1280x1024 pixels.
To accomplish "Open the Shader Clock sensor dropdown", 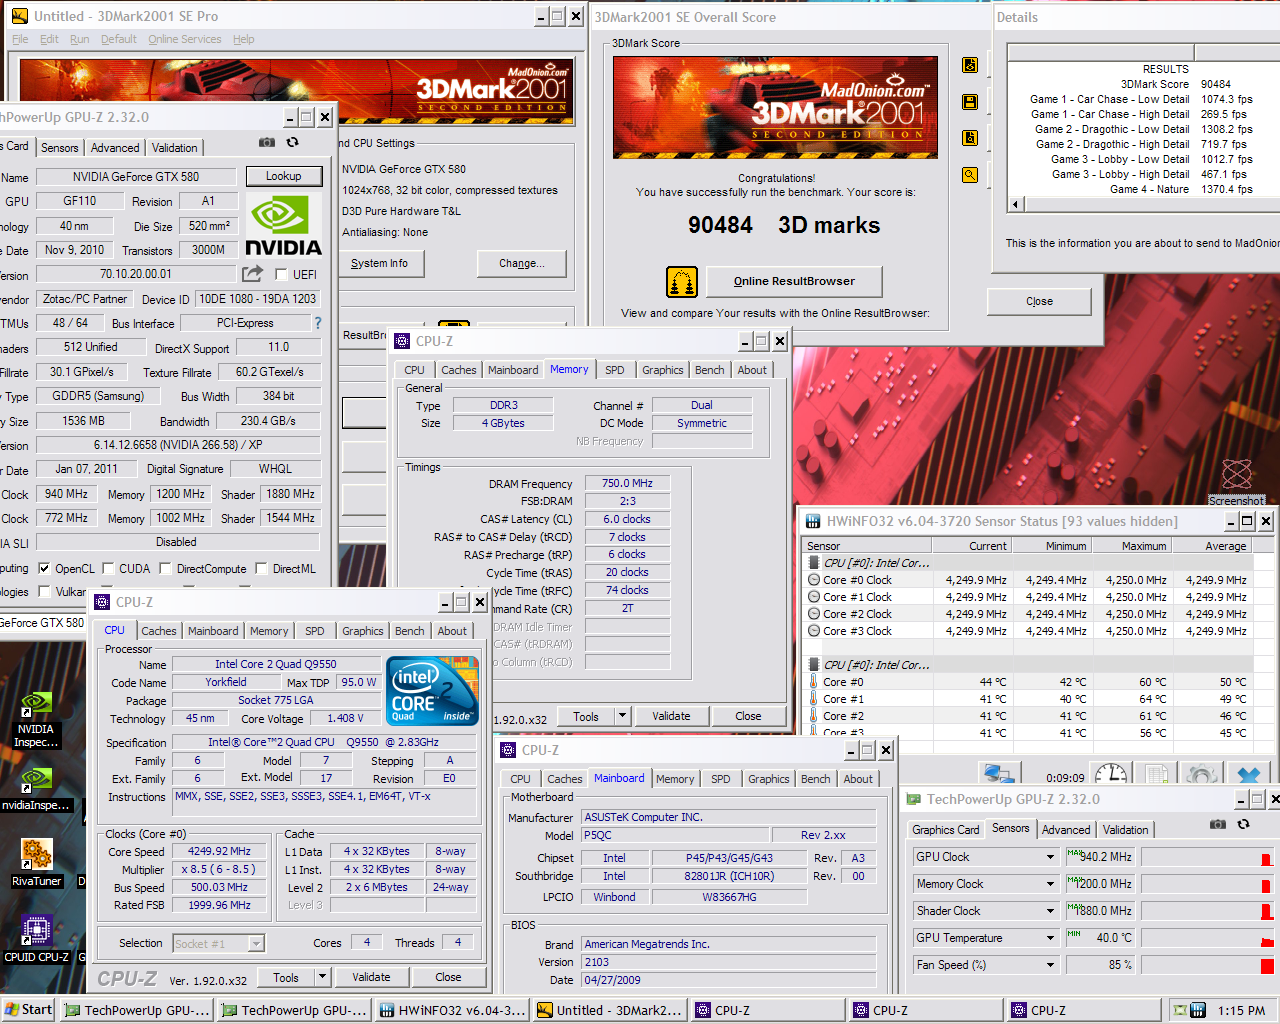I will point(1050,911).
